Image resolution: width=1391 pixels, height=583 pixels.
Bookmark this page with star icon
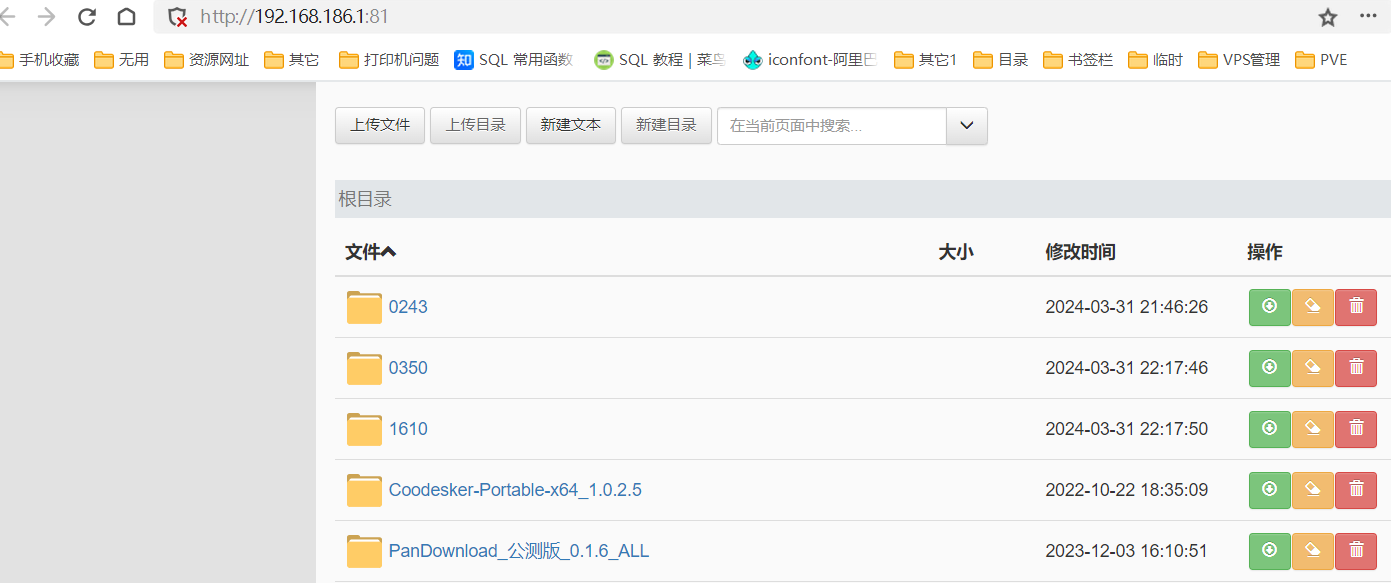pos(1327,17)
